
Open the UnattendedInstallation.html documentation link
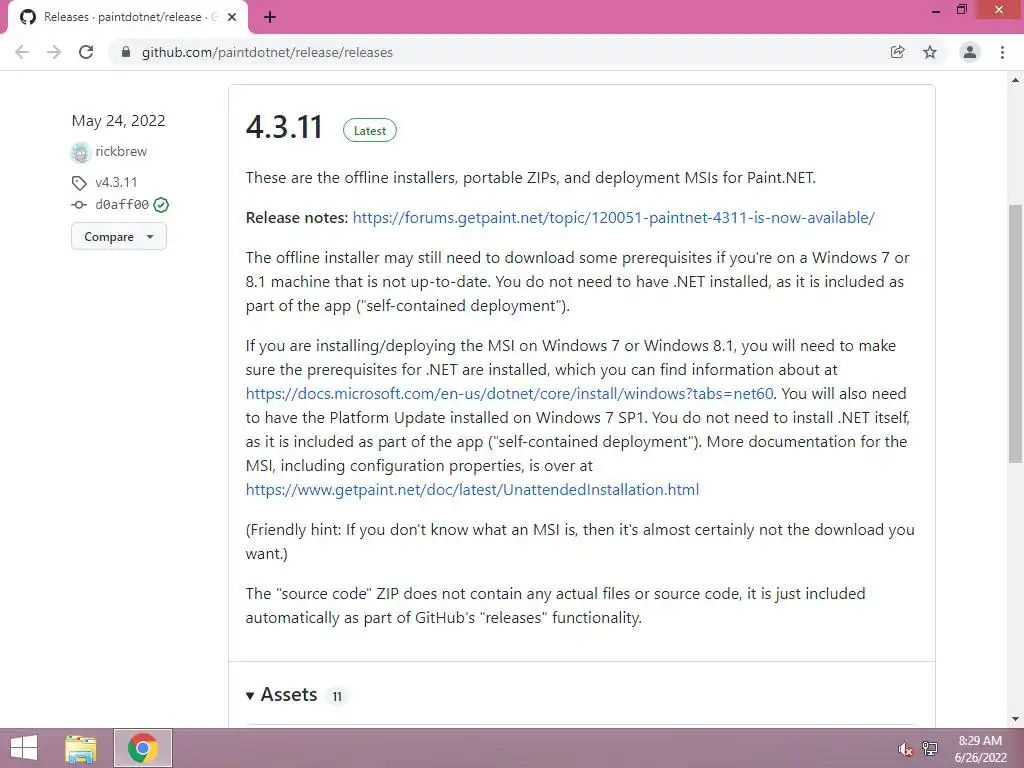[472, 490]
